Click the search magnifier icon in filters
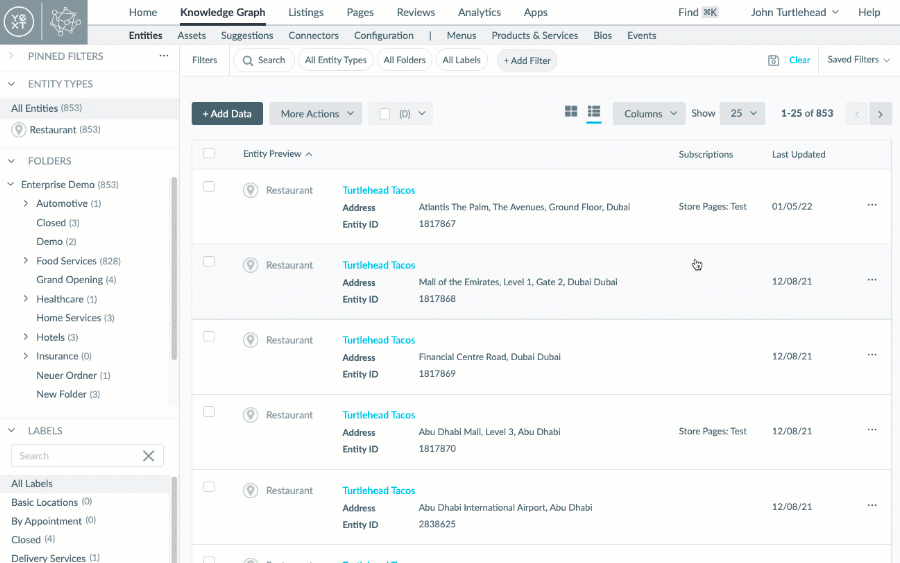Image resolution: width=900 pixels, height=563 pixels. tap(247, 60)
